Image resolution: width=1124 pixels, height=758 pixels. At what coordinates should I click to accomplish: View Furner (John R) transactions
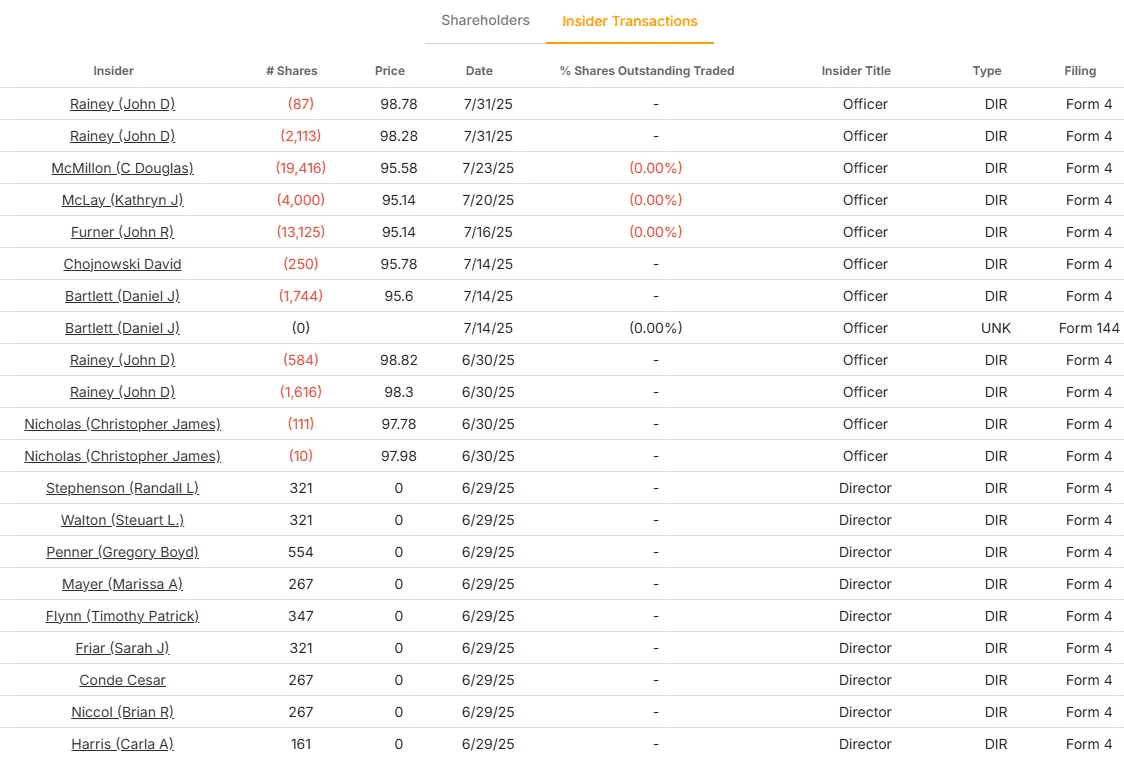122,232
